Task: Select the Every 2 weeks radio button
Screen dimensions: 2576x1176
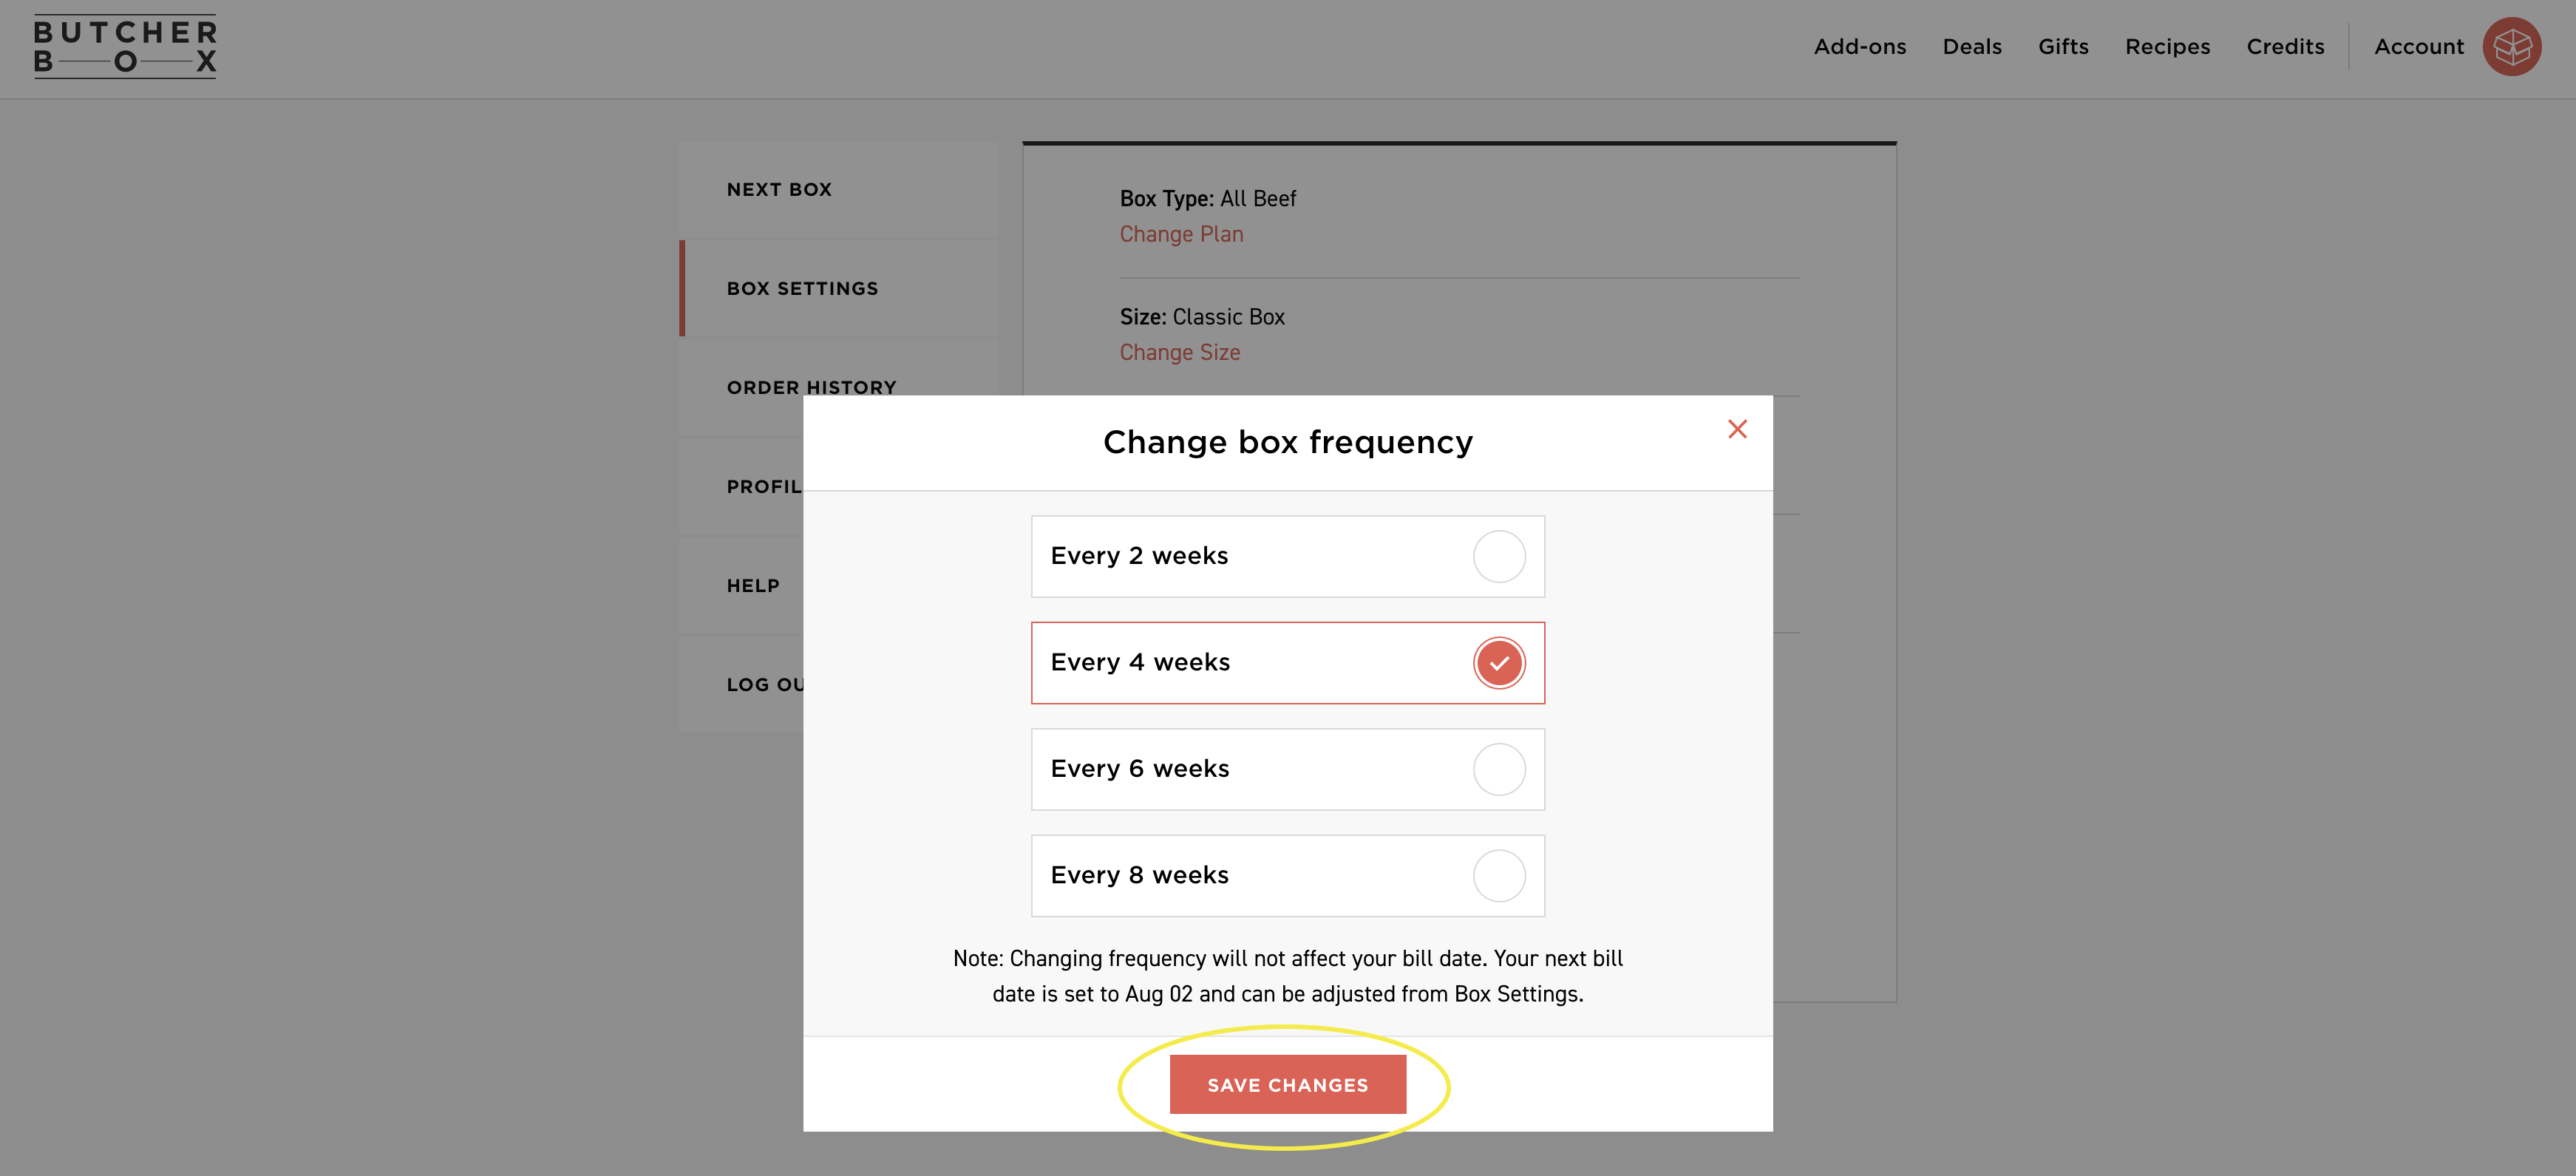Action: 1498,556
